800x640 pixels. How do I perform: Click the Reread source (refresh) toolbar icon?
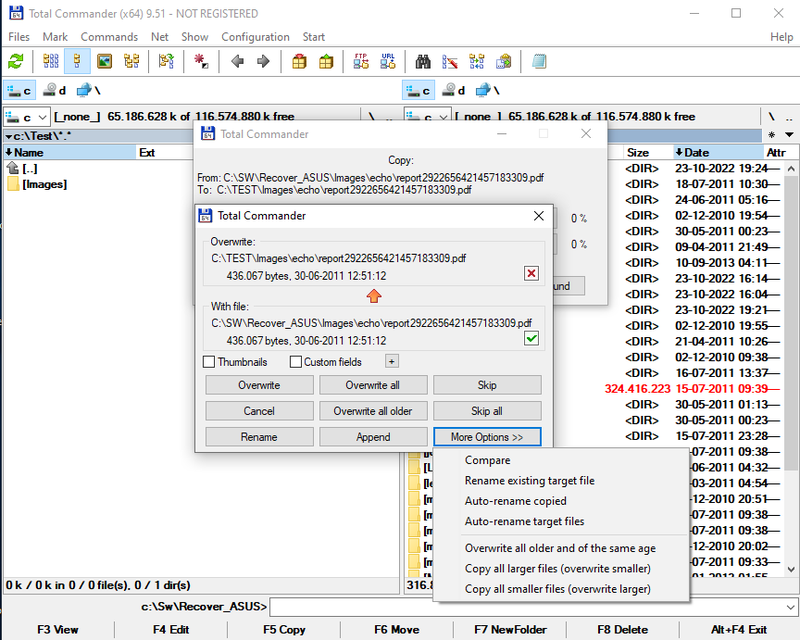click(x=15, y=62)
